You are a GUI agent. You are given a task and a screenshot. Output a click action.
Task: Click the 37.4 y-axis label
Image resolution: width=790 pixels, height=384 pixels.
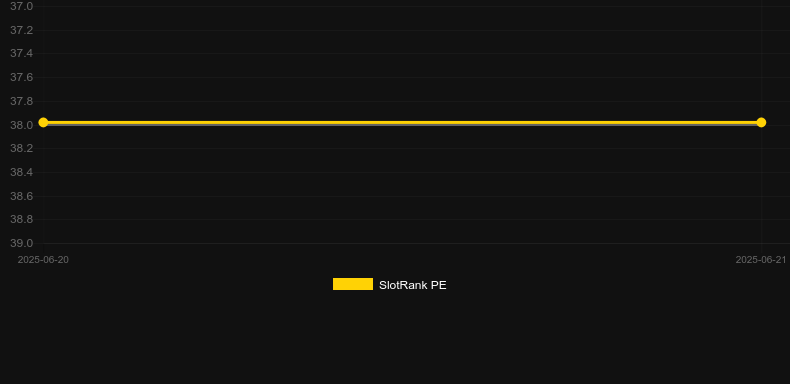pyautogui.click(x=22, y=53)
